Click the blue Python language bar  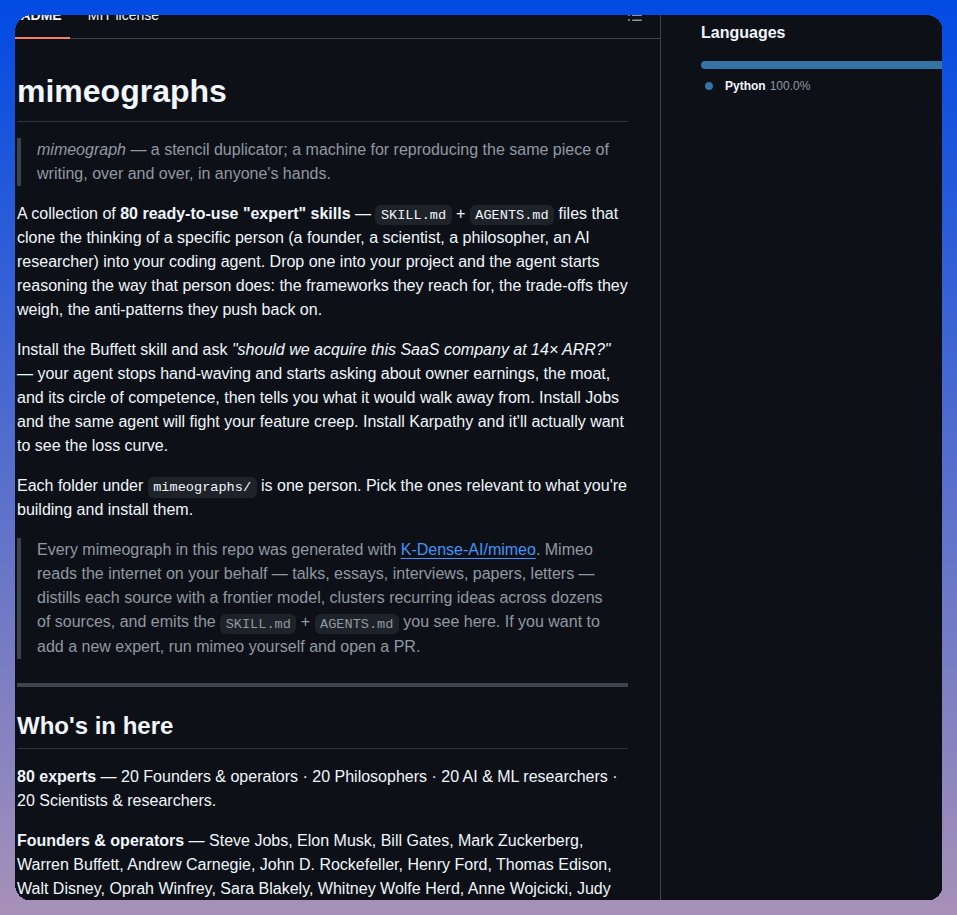(821, 65)
